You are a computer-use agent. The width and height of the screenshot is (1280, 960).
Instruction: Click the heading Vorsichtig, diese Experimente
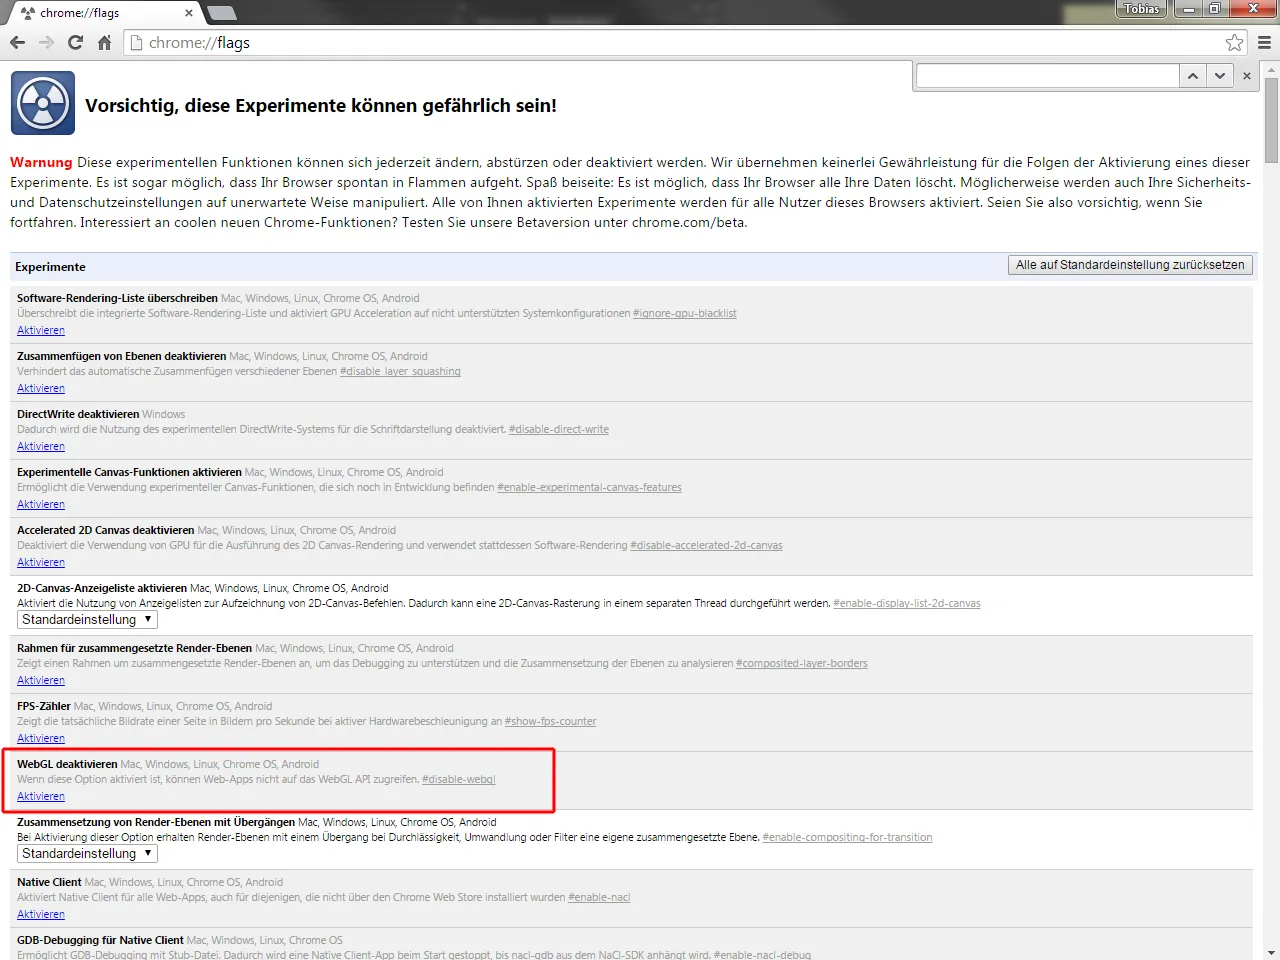pyautogui.click(x=320, y=106)
